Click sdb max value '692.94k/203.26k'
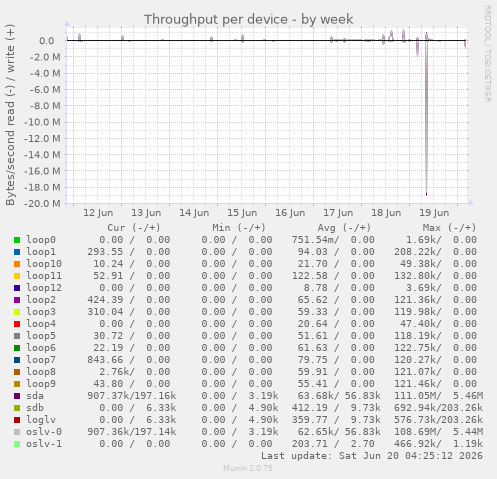The height and width of the screenshot is (479, 497). coord(438,408)
